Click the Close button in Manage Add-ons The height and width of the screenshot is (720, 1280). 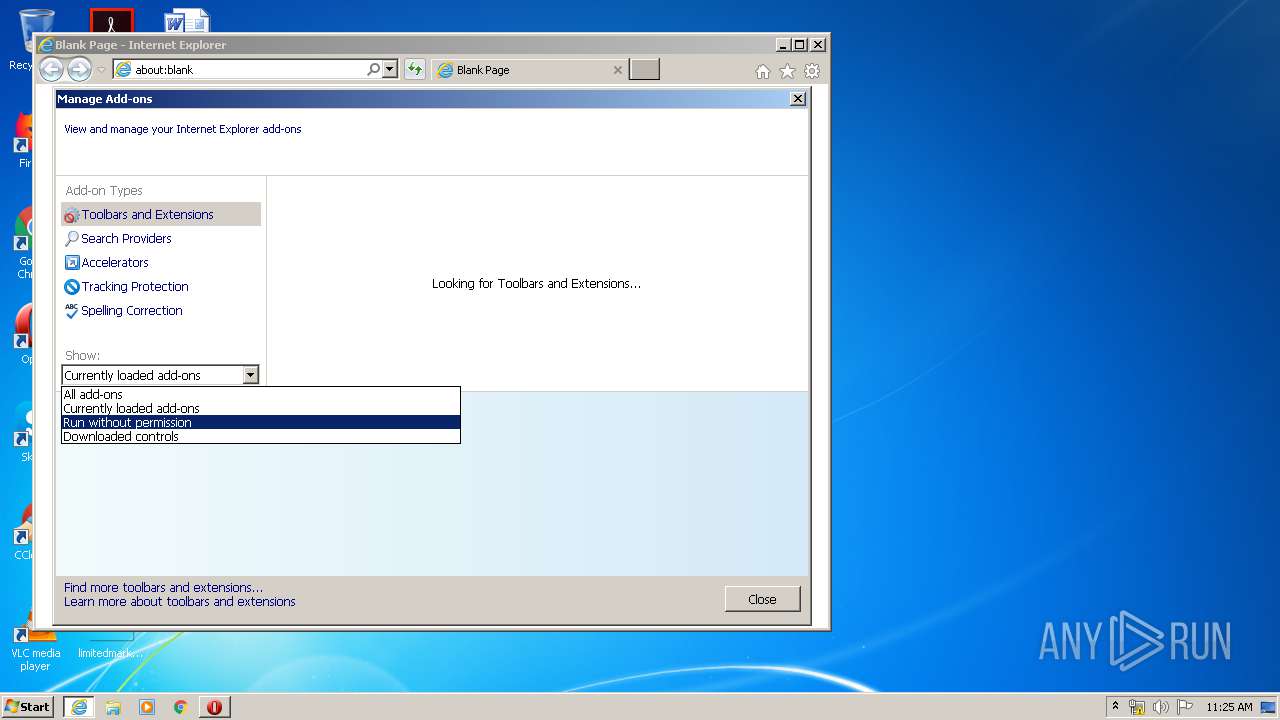[x=762, y=599]
